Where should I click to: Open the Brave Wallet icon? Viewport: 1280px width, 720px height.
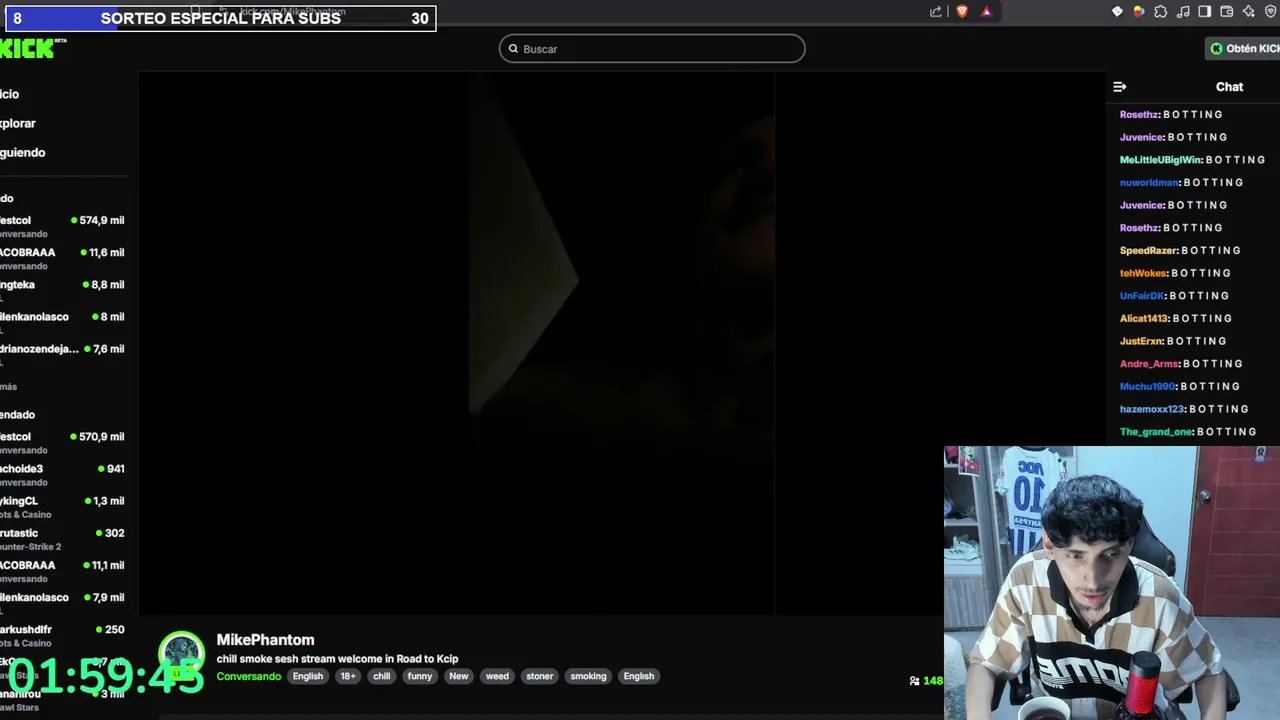click(x=1227, y=12)
